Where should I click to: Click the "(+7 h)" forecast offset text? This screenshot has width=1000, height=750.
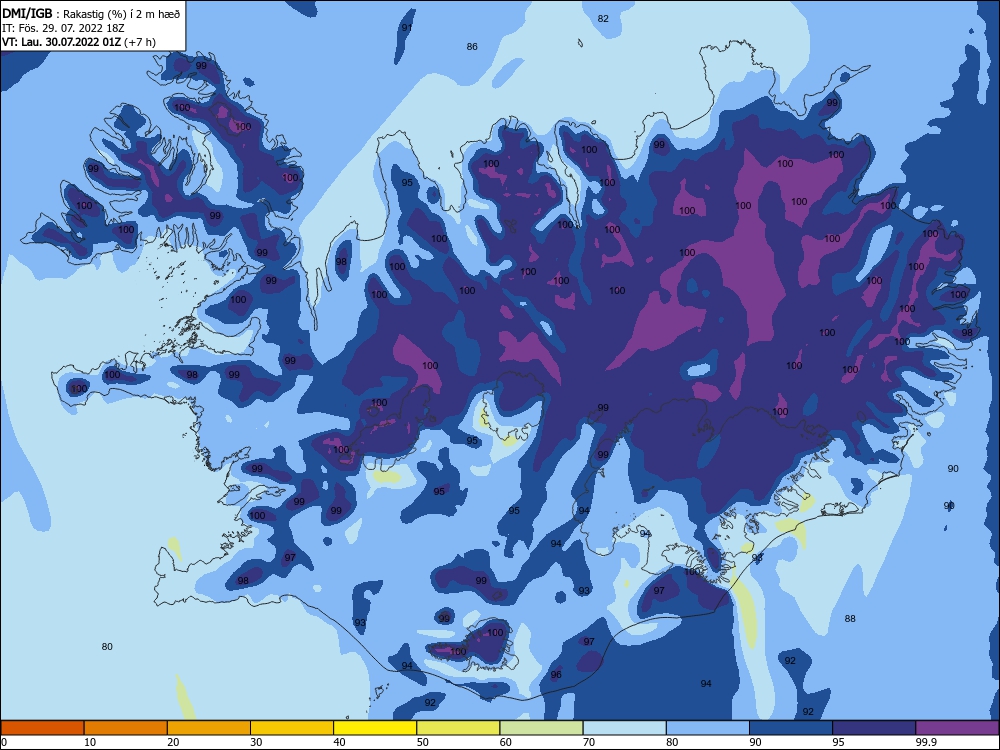140,42
